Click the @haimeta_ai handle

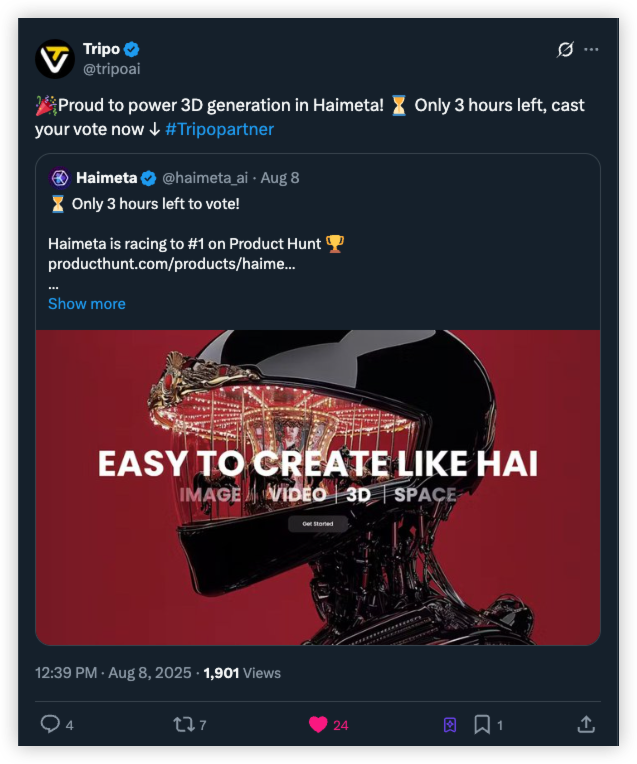(x=205, y=178)
